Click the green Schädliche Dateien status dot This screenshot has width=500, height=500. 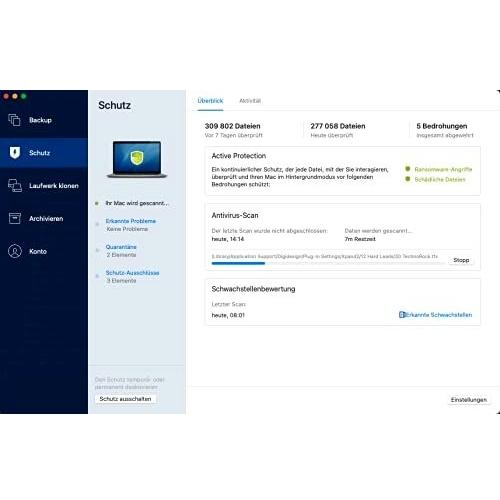(x=407, y=179)
